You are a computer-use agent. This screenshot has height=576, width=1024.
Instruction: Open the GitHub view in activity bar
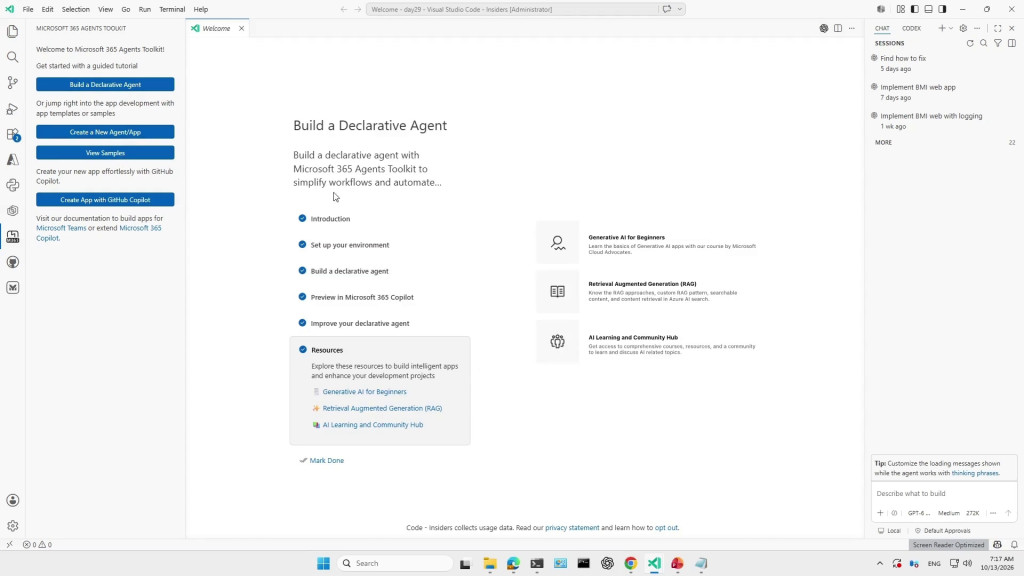point(12,262)
